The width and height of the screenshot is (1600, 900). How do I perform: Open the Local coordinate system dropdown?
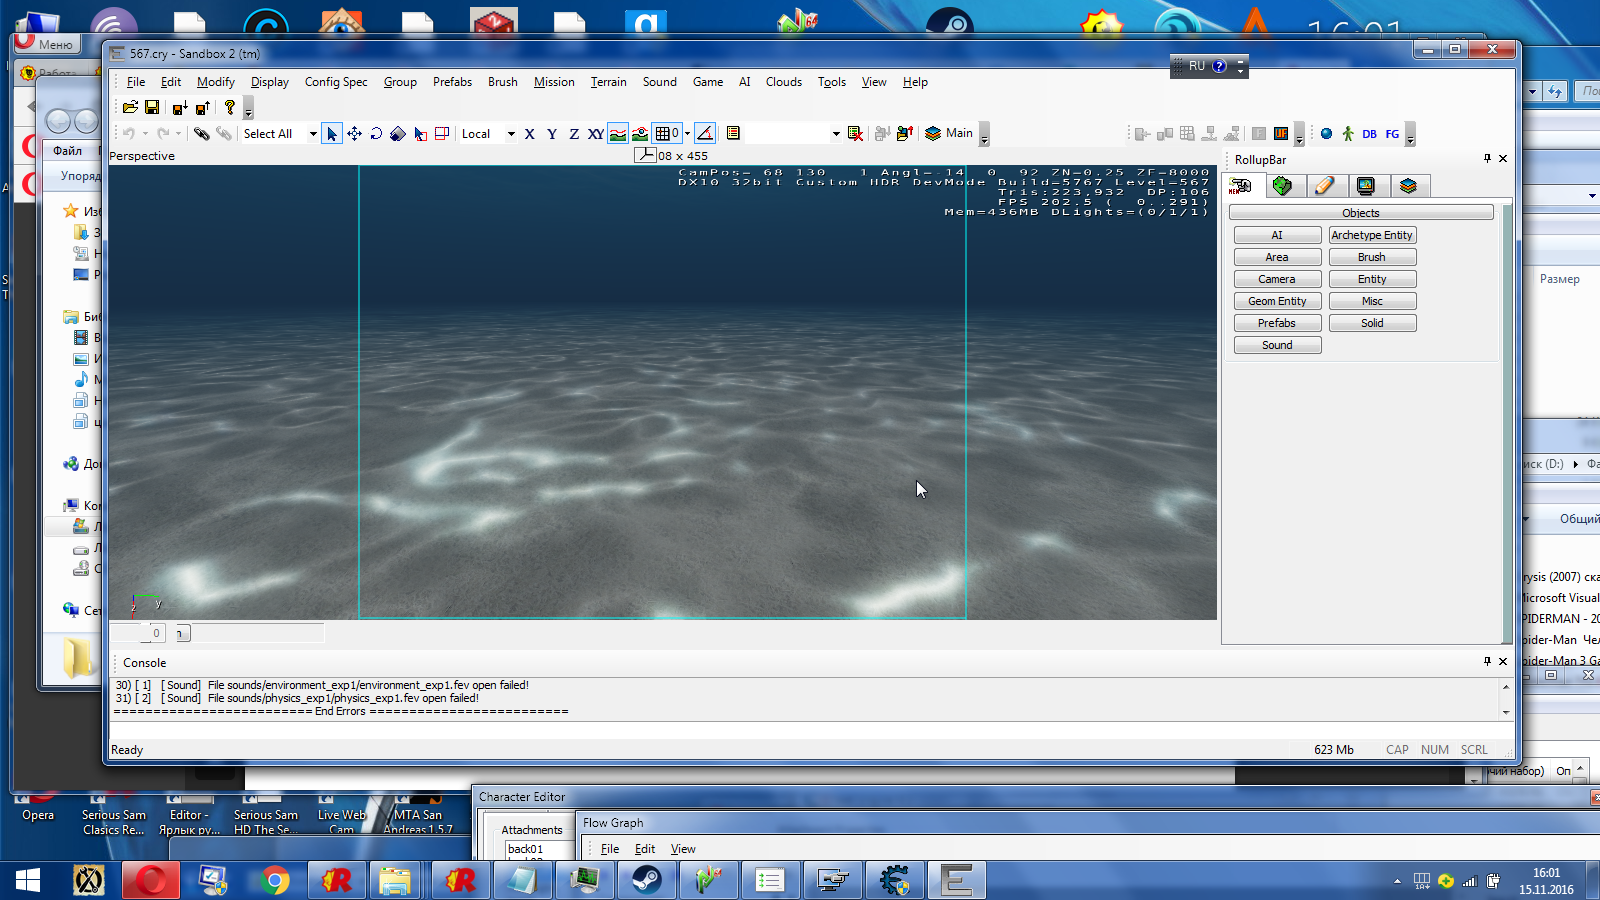pyautogui.click(x=510, y=134)
